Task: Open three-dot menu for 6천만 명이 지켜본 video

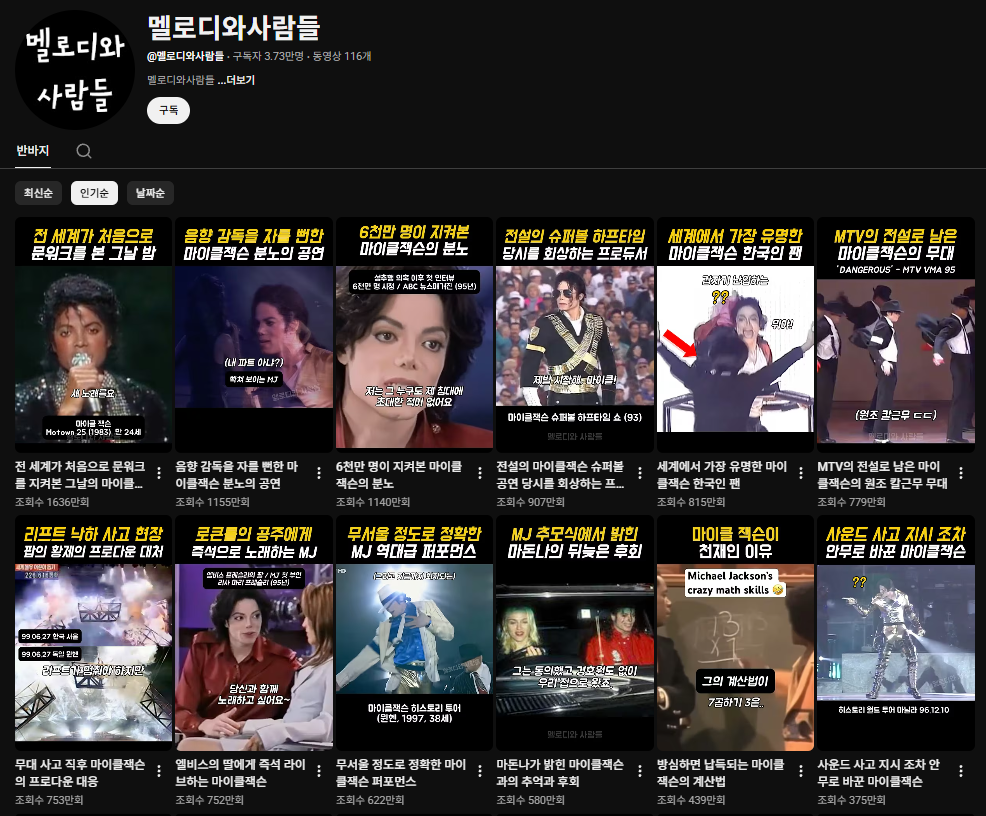Action: coord(480,473)
